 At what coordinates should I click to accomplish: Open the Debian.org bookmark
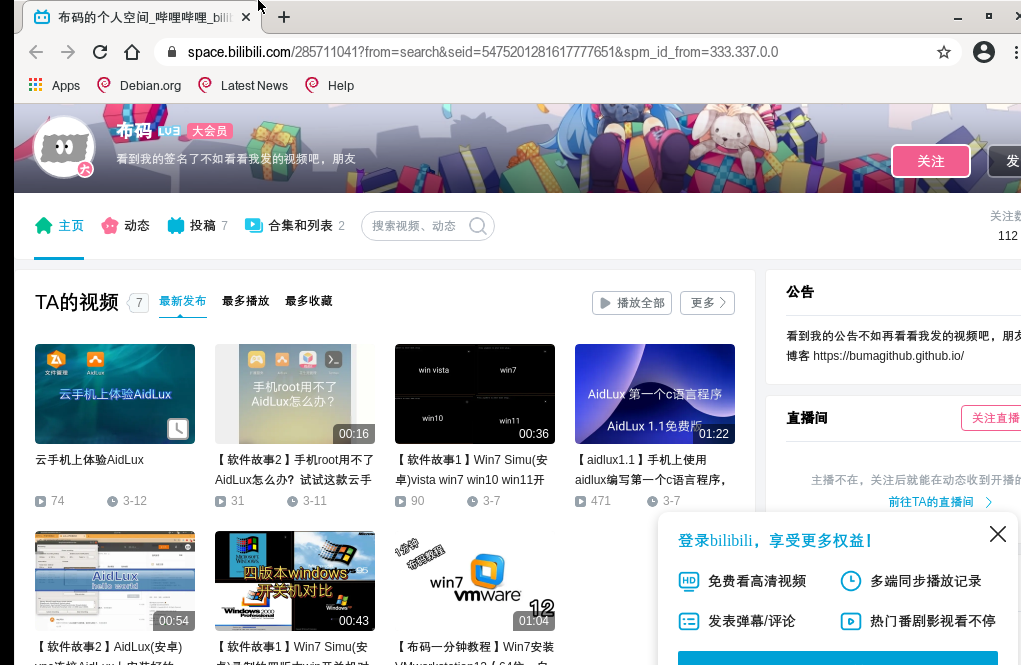pyautogui.click(x=139, y=85)
